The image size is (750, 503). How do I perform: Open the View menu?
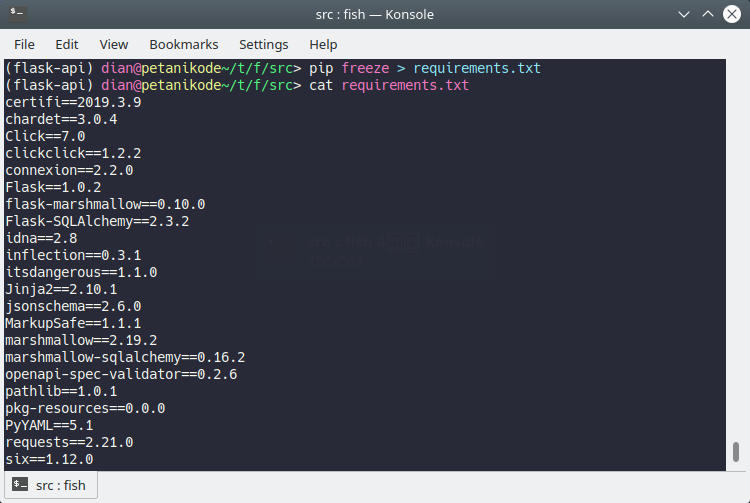[114, 44]
